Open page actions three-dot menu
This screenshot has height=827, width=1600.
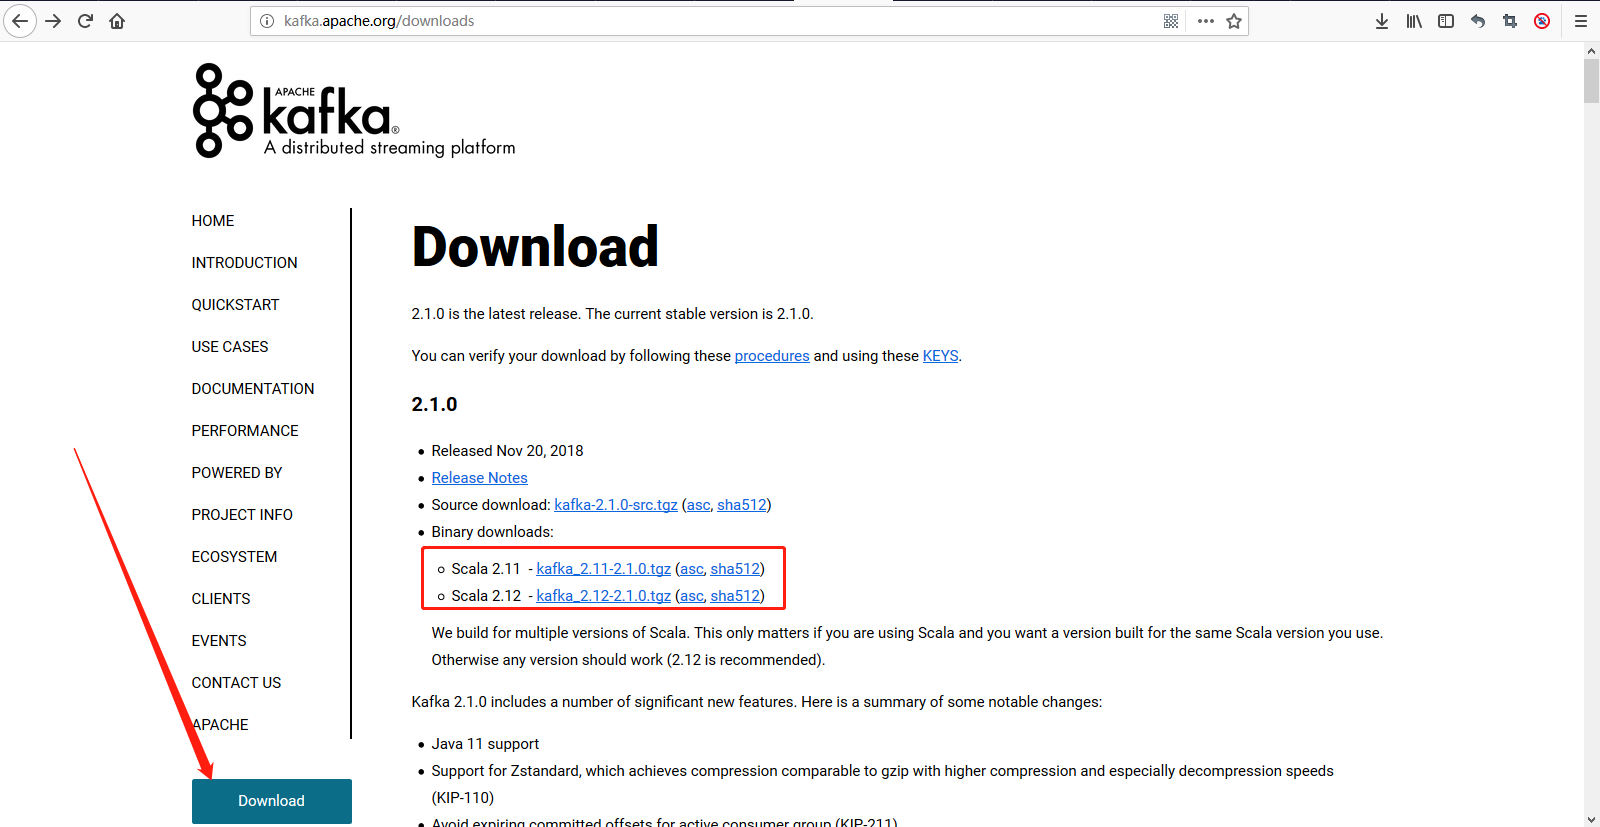coord(1206,21)
